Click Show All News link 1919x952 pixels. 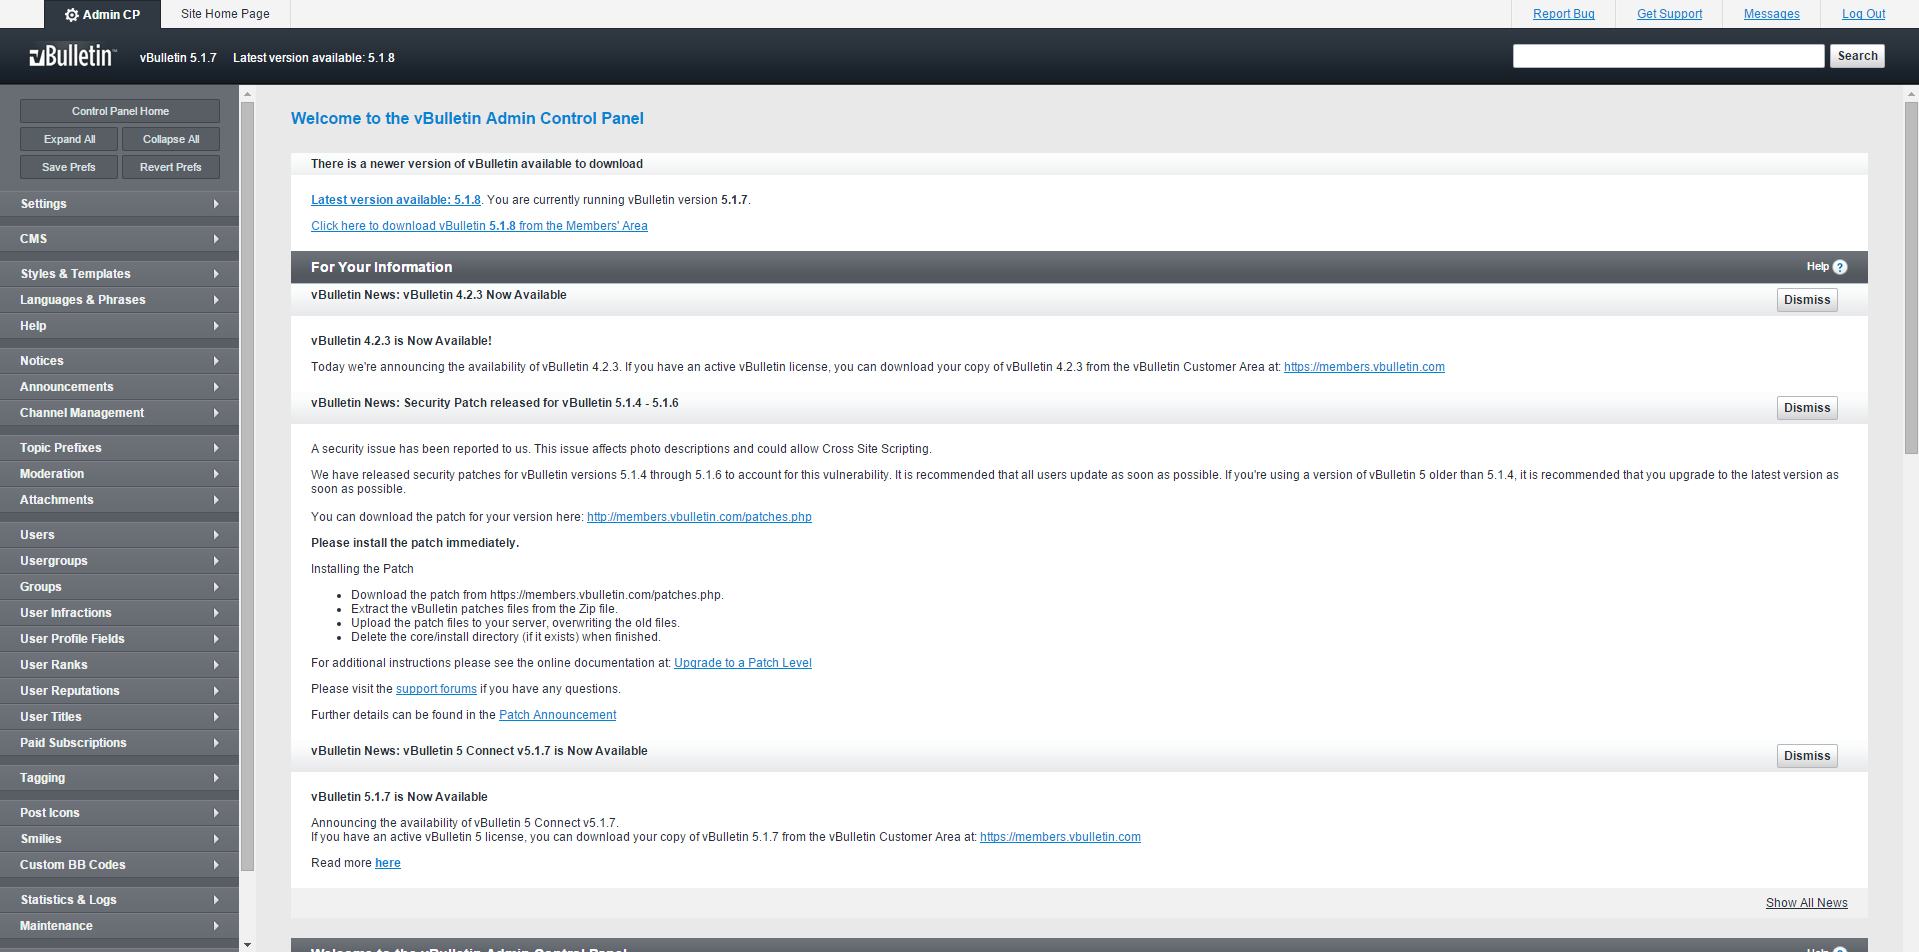(x=1806, y=903)
